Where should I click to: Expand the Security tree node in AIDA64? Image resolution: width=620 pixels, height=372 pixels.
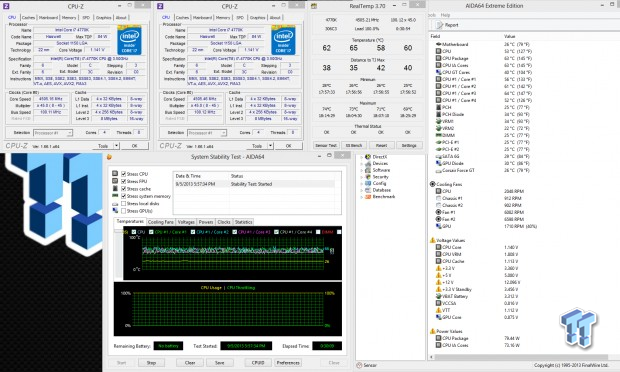(x=361, y=177)
